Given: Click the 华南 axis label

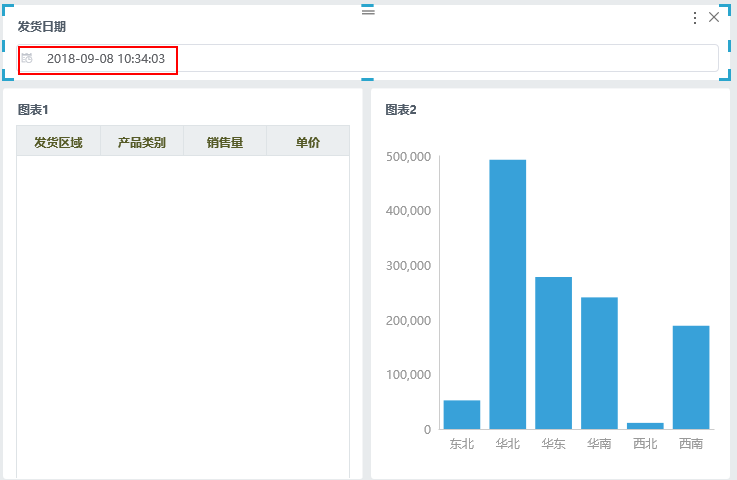Looking at the screenshot, I should click(599, 443).
